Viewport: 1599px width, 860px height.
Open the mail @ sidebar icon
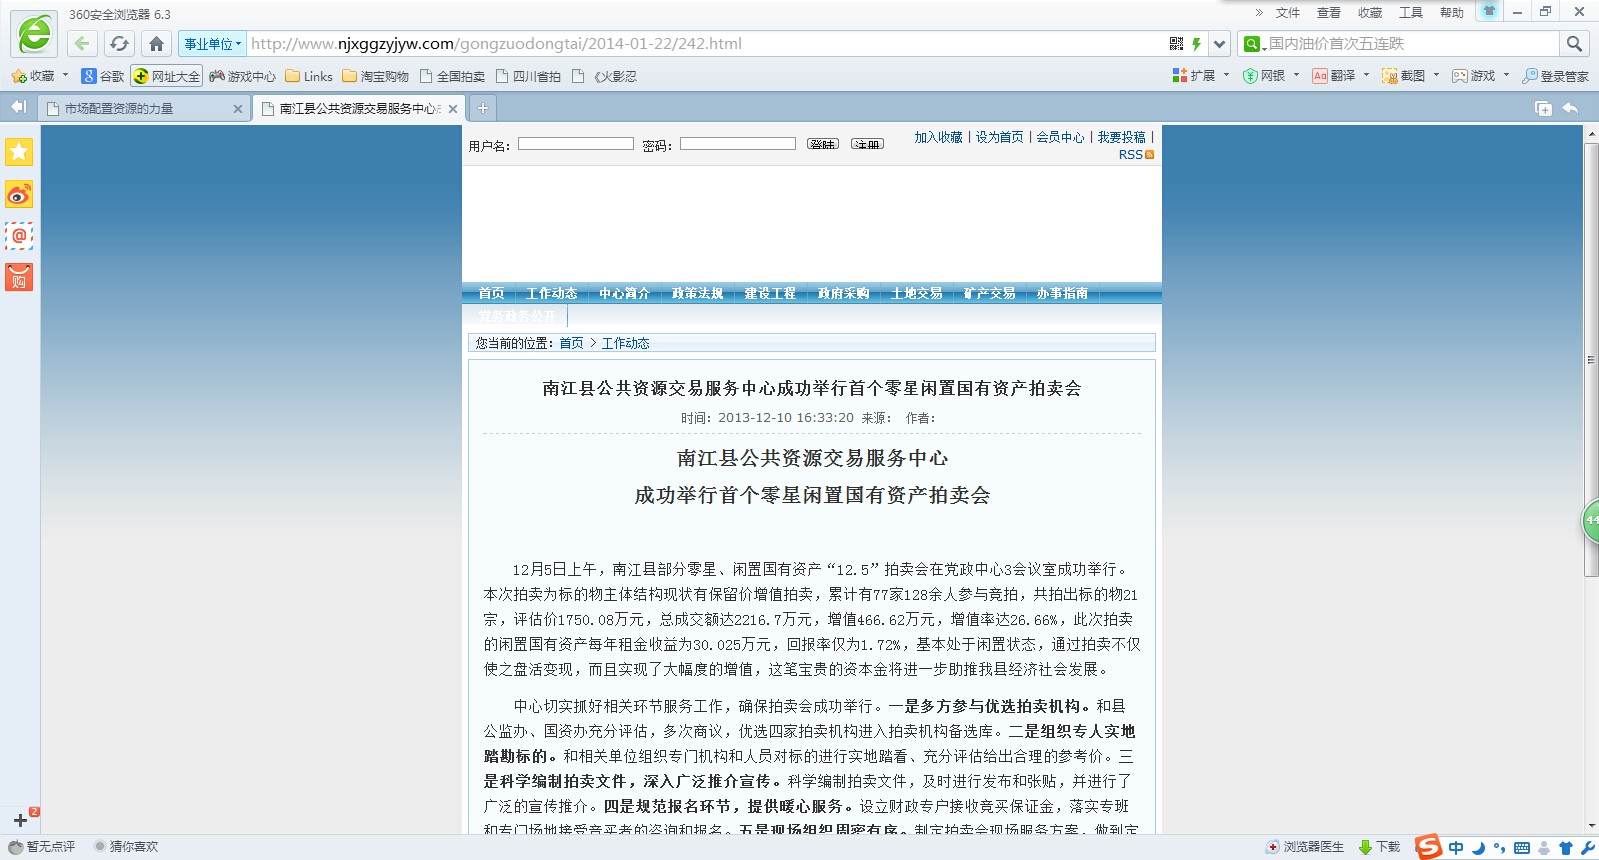coord(19,236)
